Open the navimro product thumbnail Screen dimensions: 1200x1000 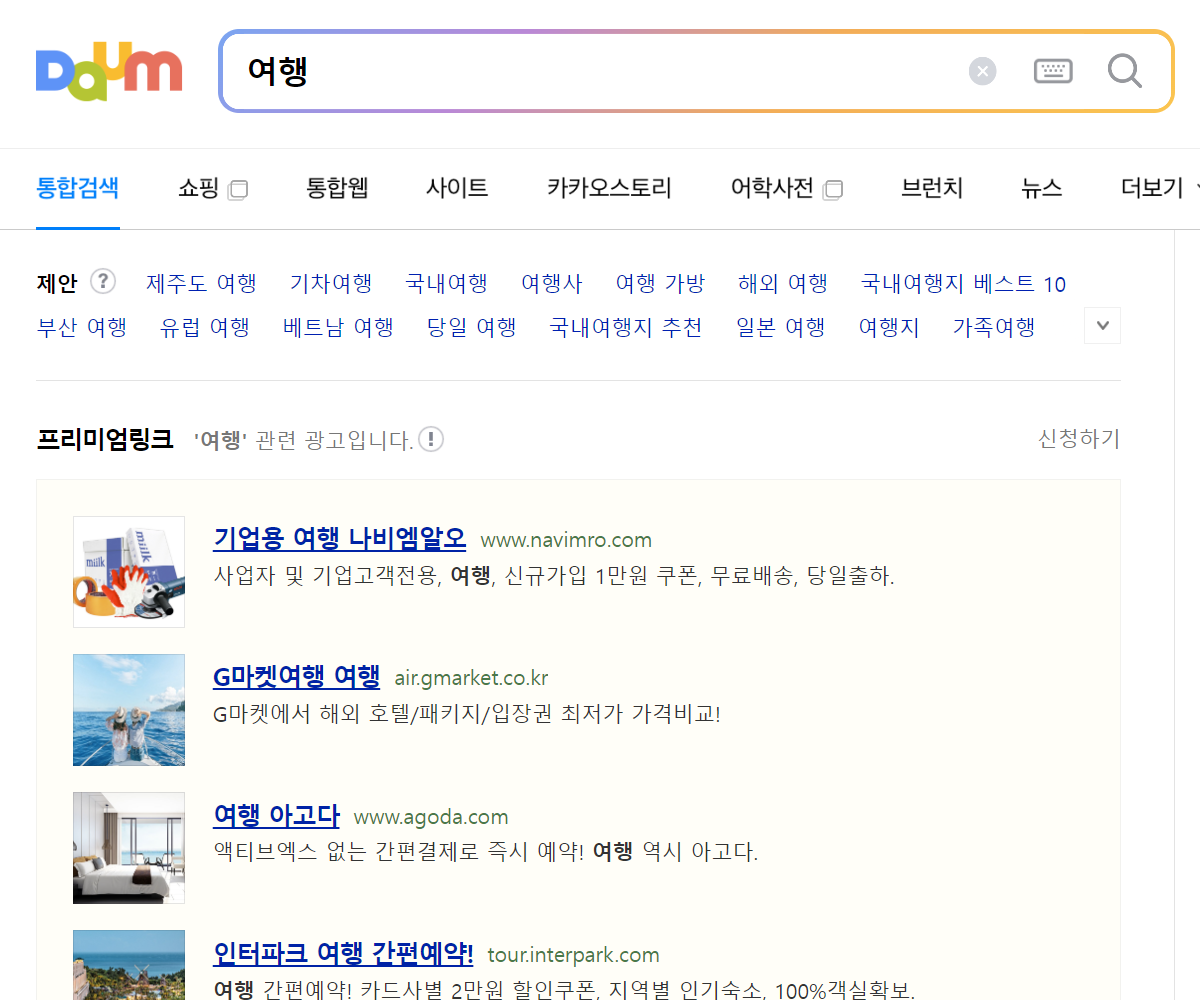tap(129, 572)
